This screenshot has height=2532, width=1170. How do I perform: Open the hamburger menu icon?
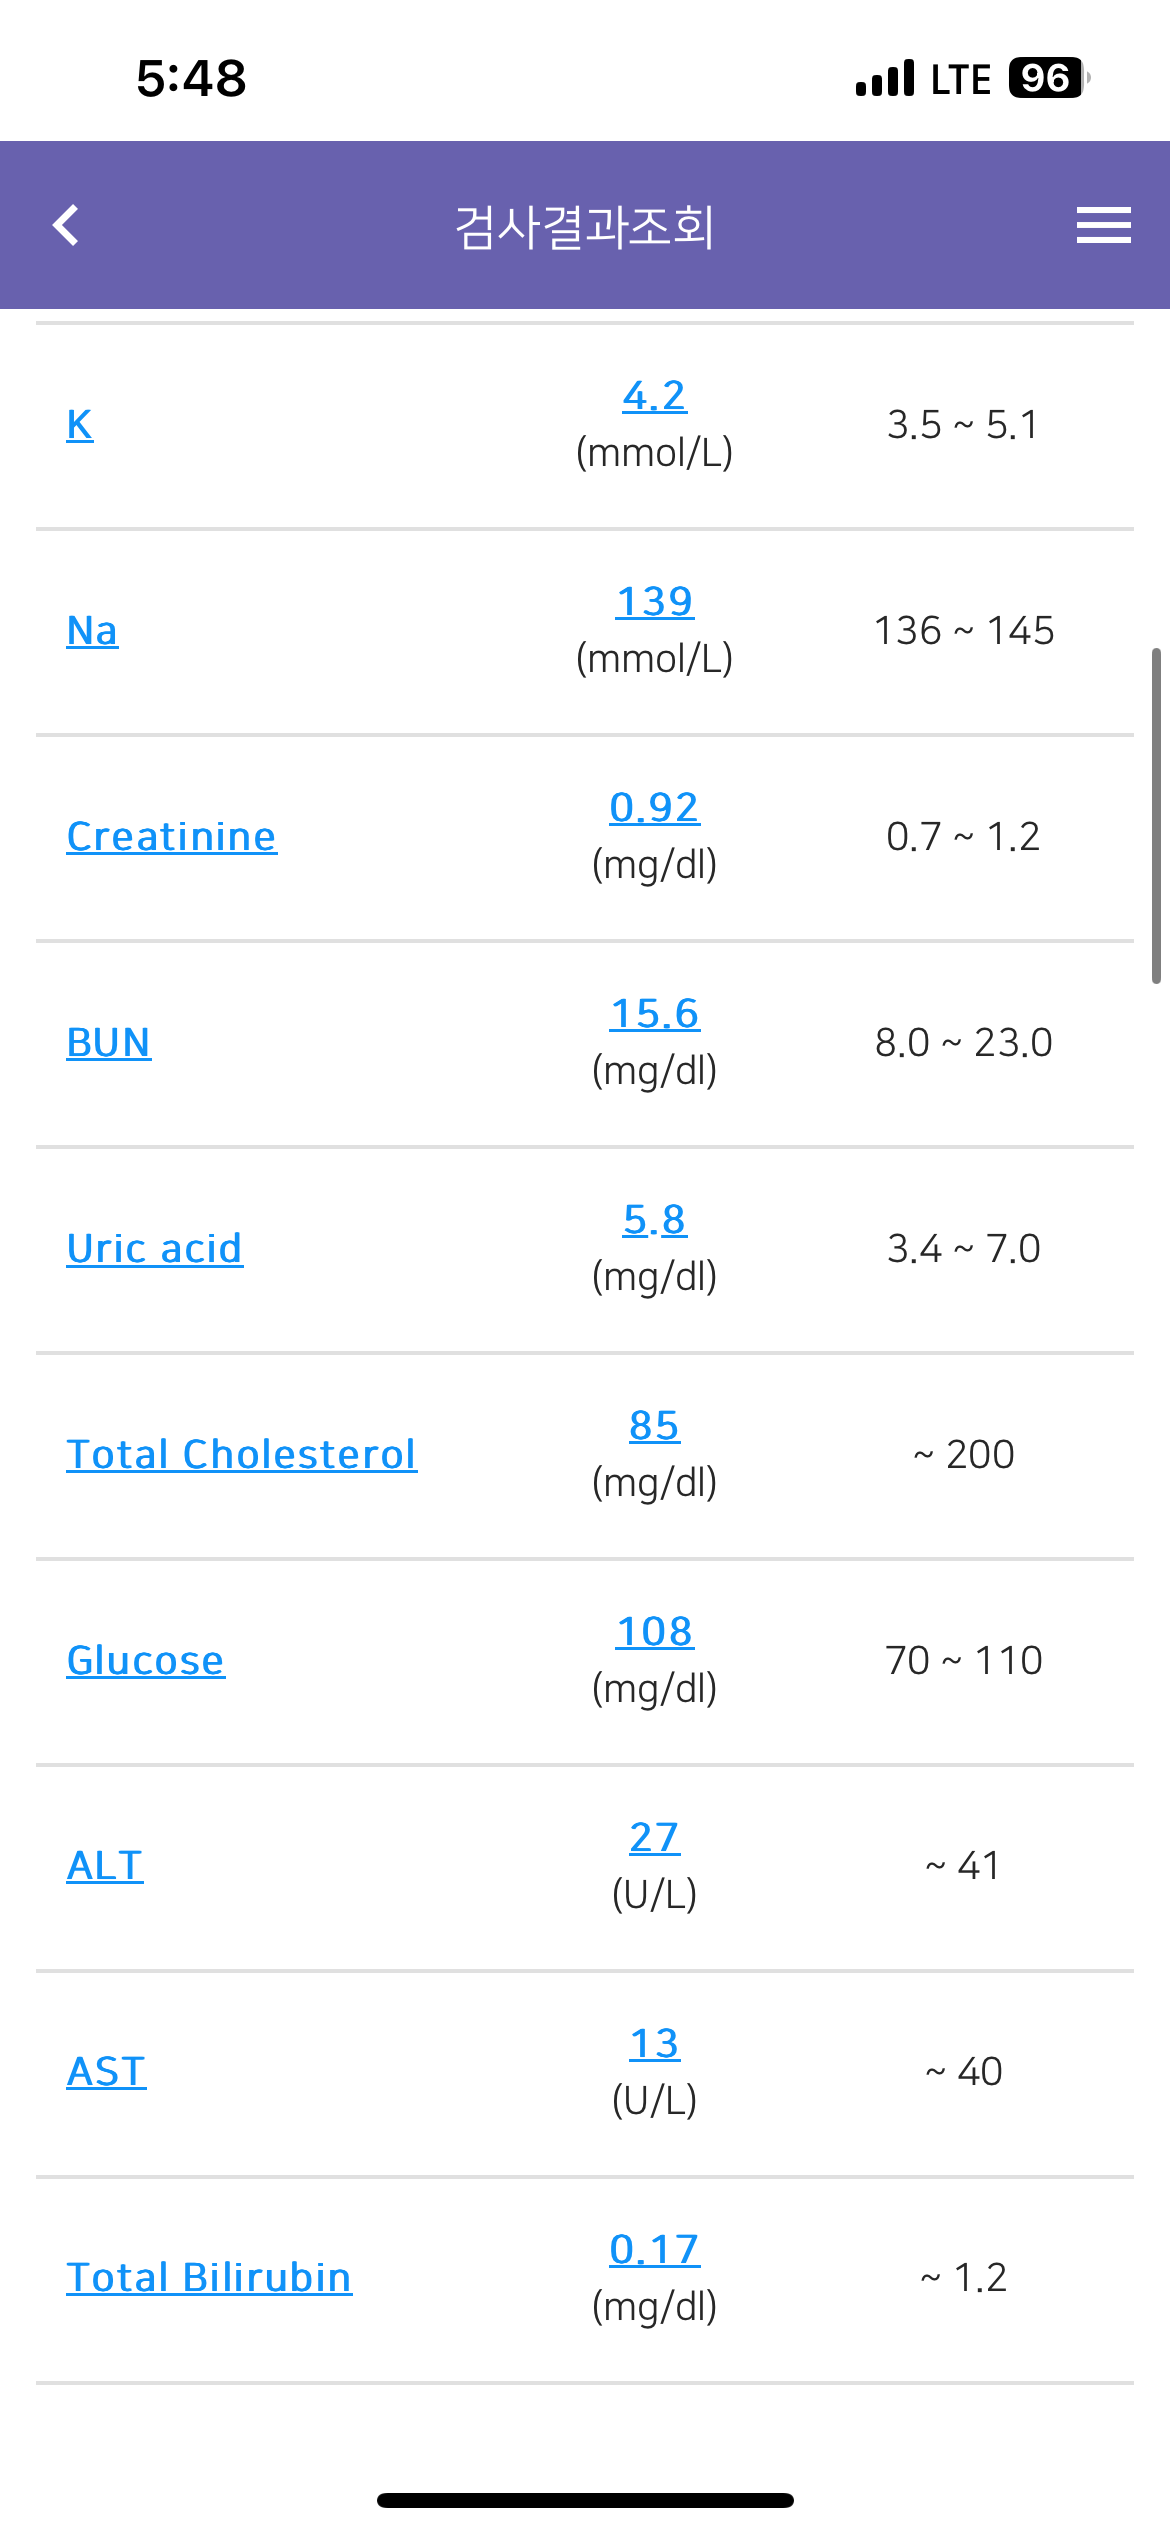click(x=1103, y=225)
